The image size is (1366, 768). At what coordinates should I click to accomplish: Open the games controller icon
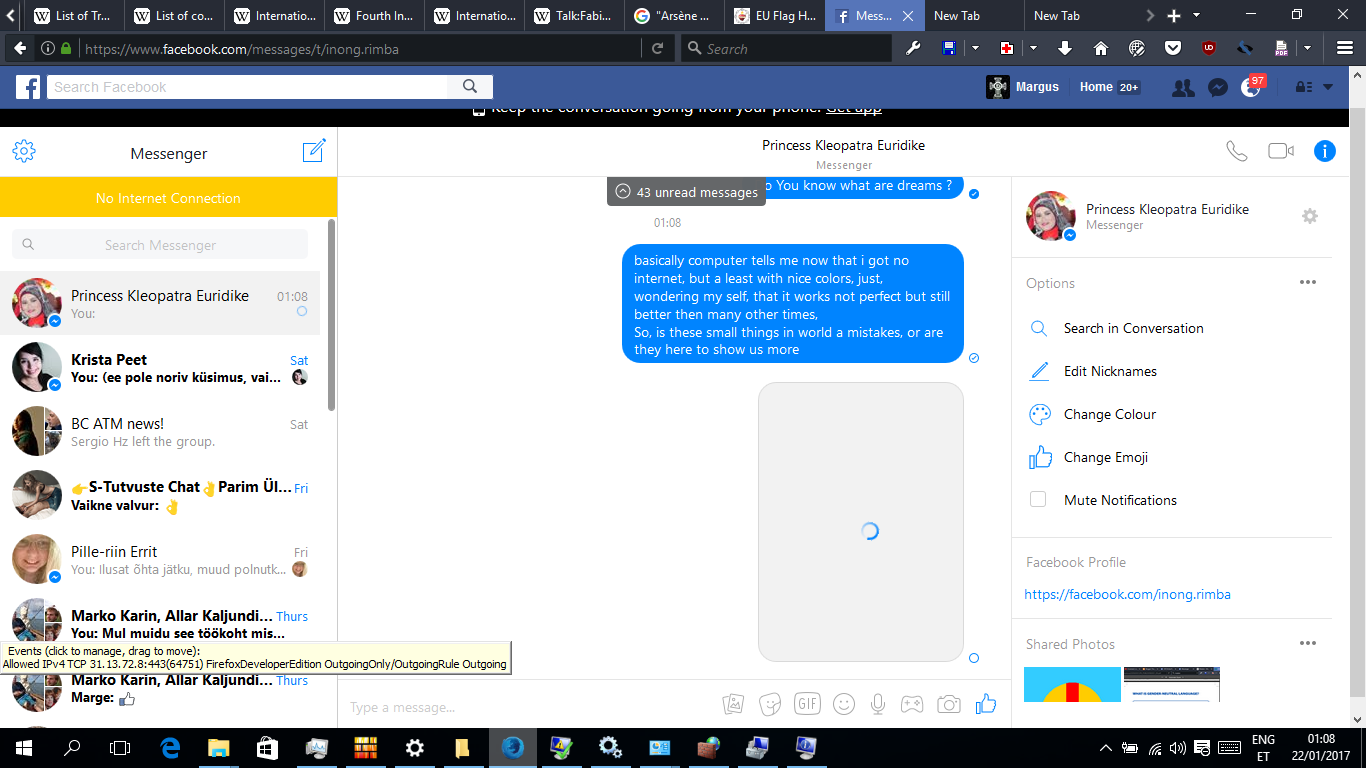pyautogui.click(x=912, y=704)
